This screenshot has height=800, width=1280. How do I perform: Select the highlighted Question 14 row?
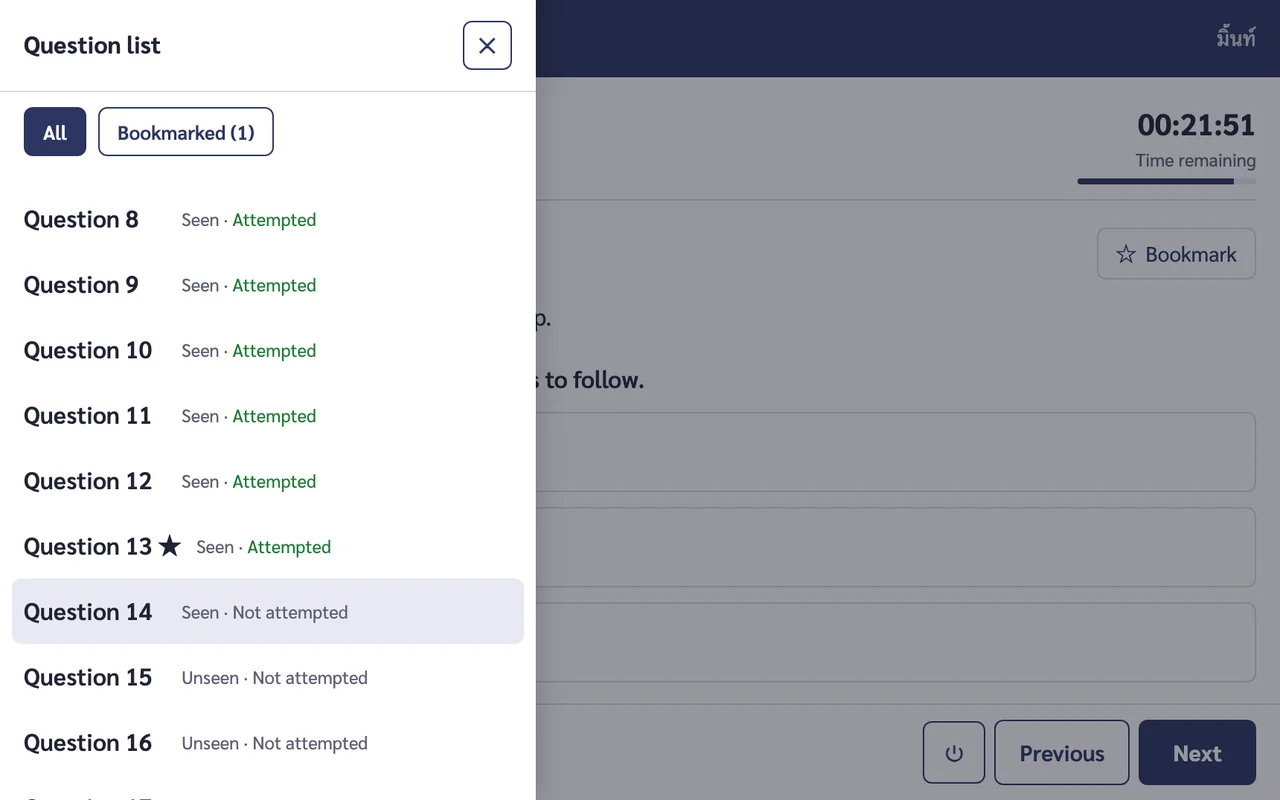(x=268, y=611)
